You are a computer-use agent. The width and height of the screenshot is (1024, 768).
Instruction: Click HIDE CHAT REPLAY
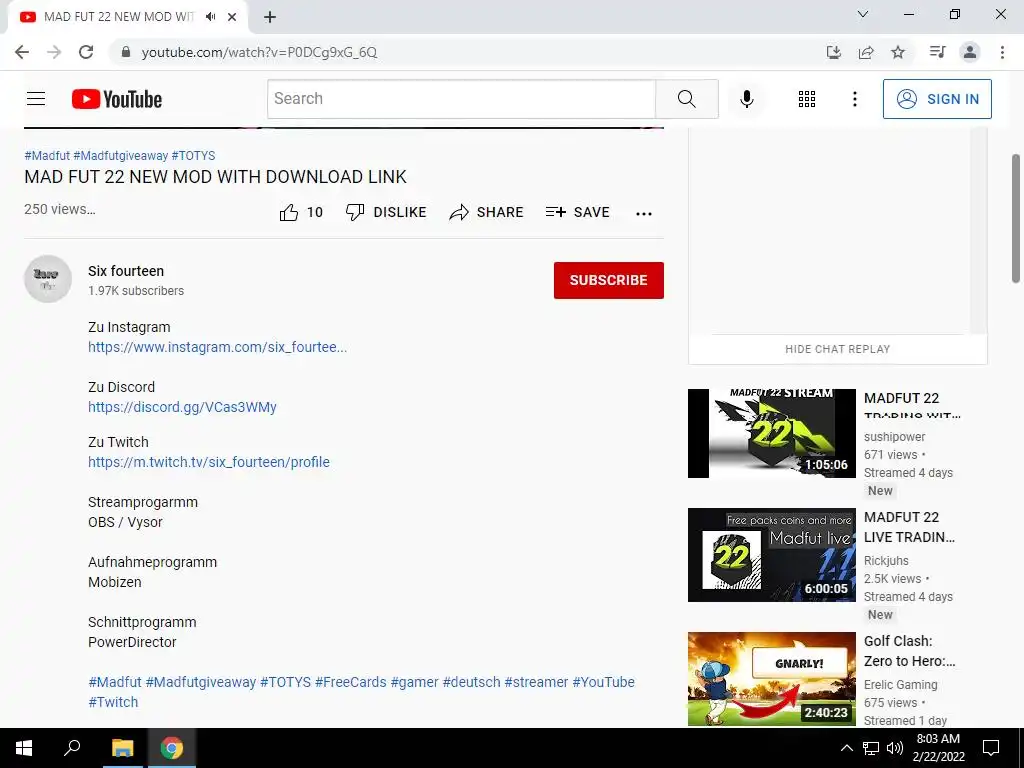837,349
